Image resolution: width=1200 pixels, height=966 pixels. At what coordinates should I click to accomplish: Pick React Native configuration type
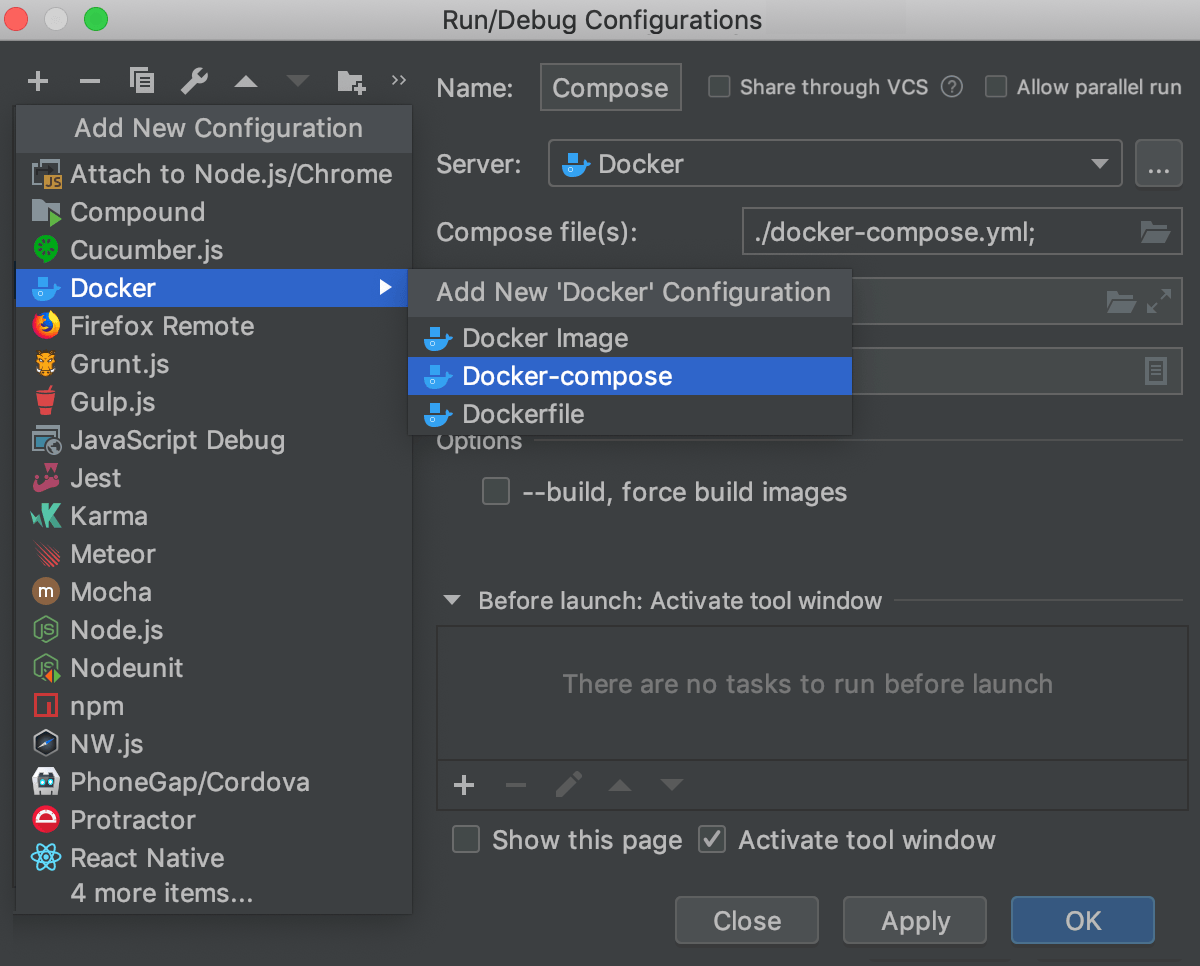213,858
